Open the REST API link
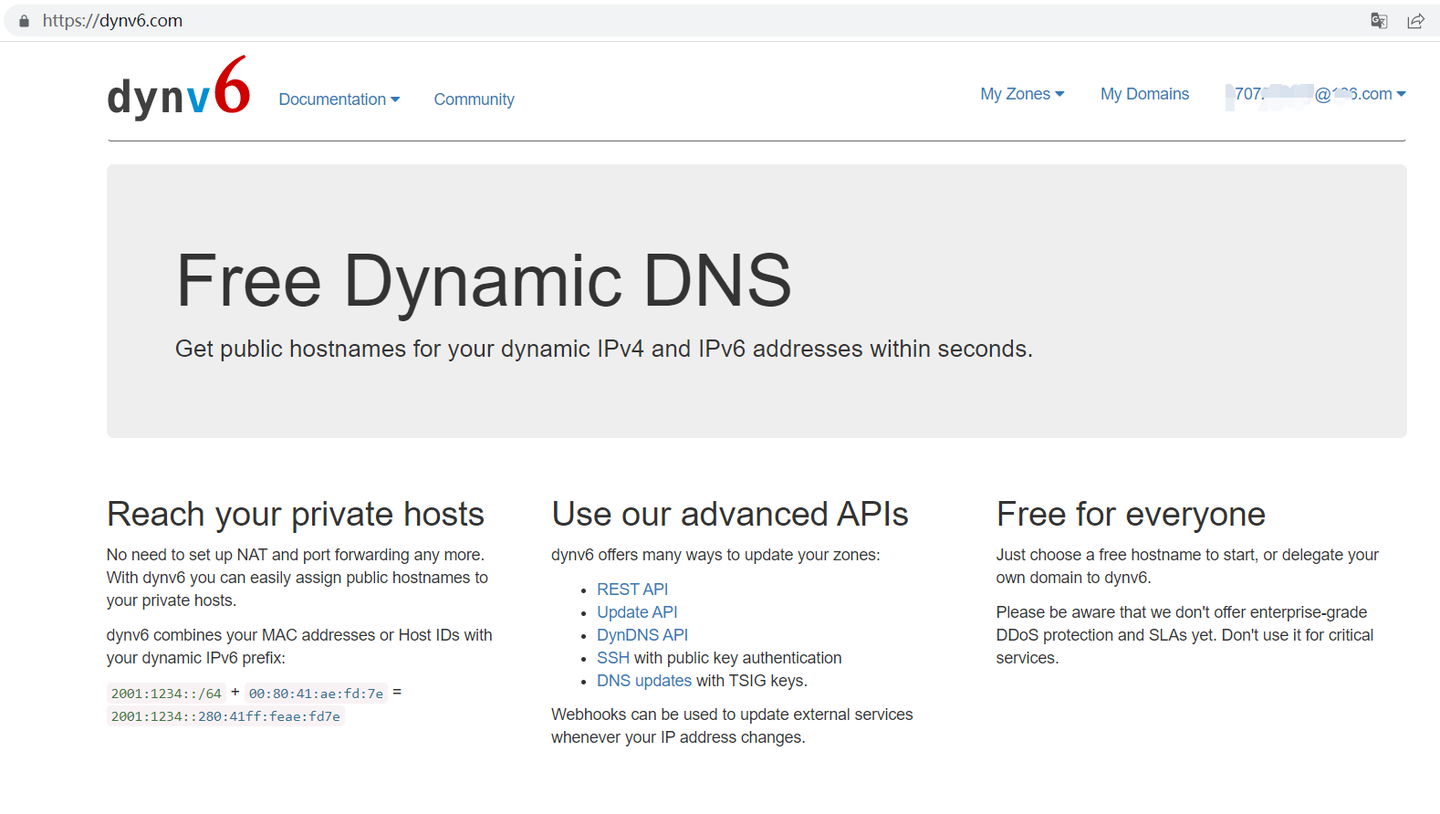 coord(632,589)
